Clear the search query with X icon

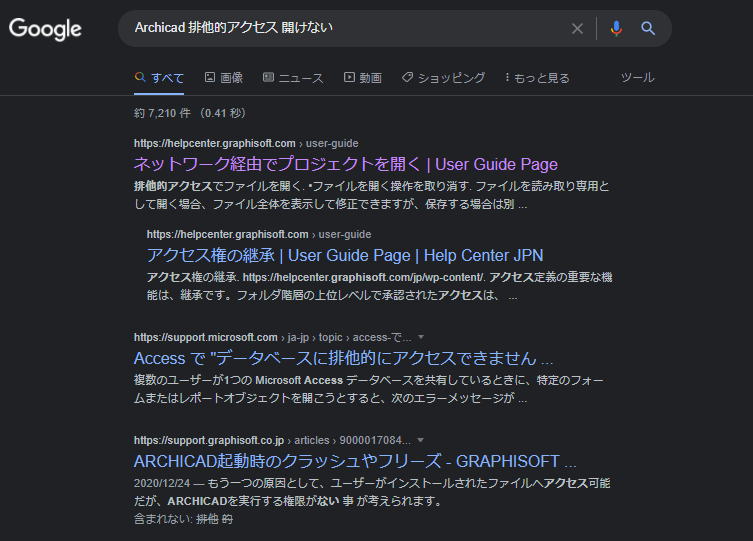pos(577,29)
